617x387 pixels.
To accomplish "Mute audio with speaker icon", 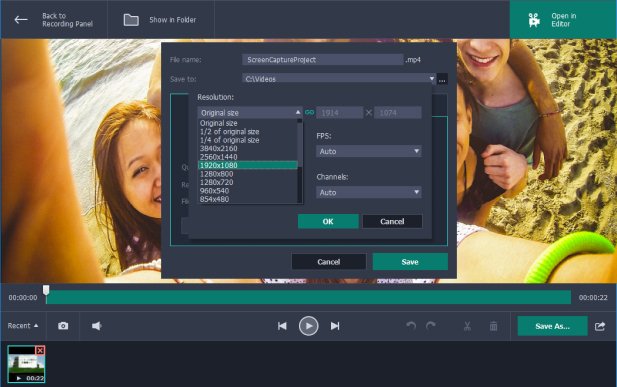I will [96, 326].
